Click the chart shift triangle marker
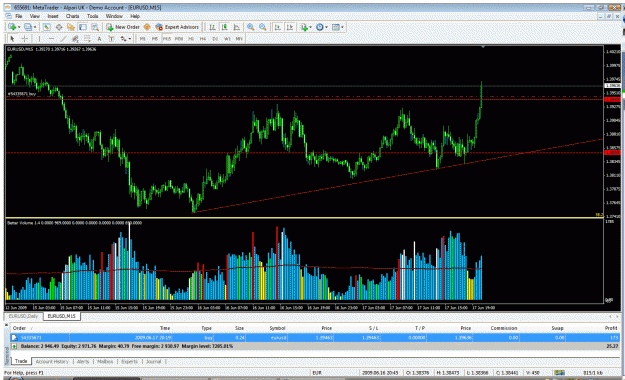 (x=483, y=47)
